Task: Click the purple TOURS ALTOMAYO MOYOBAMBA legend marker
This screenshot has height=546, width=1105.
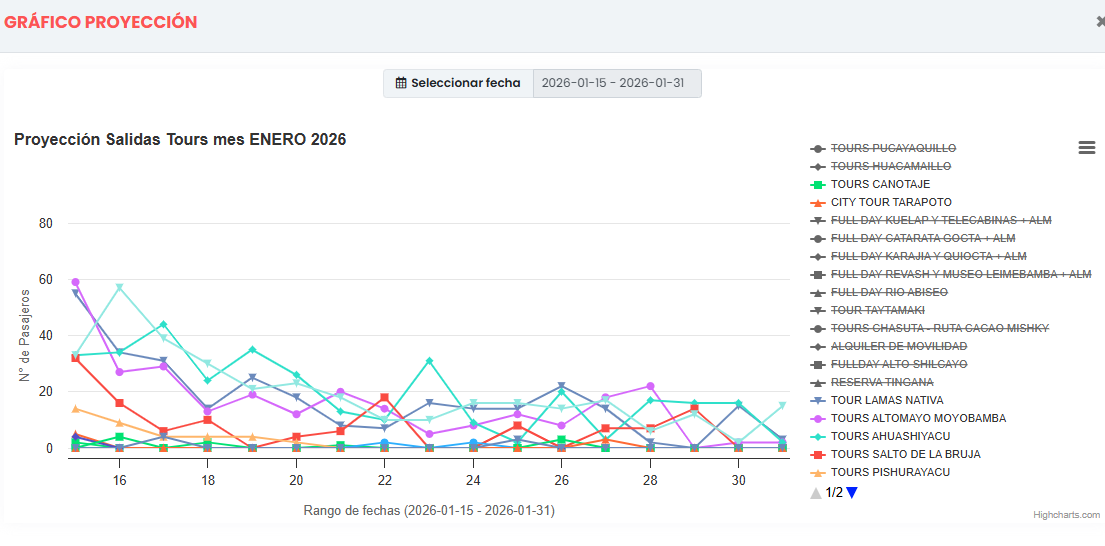Action: click(x=817, y=418)
